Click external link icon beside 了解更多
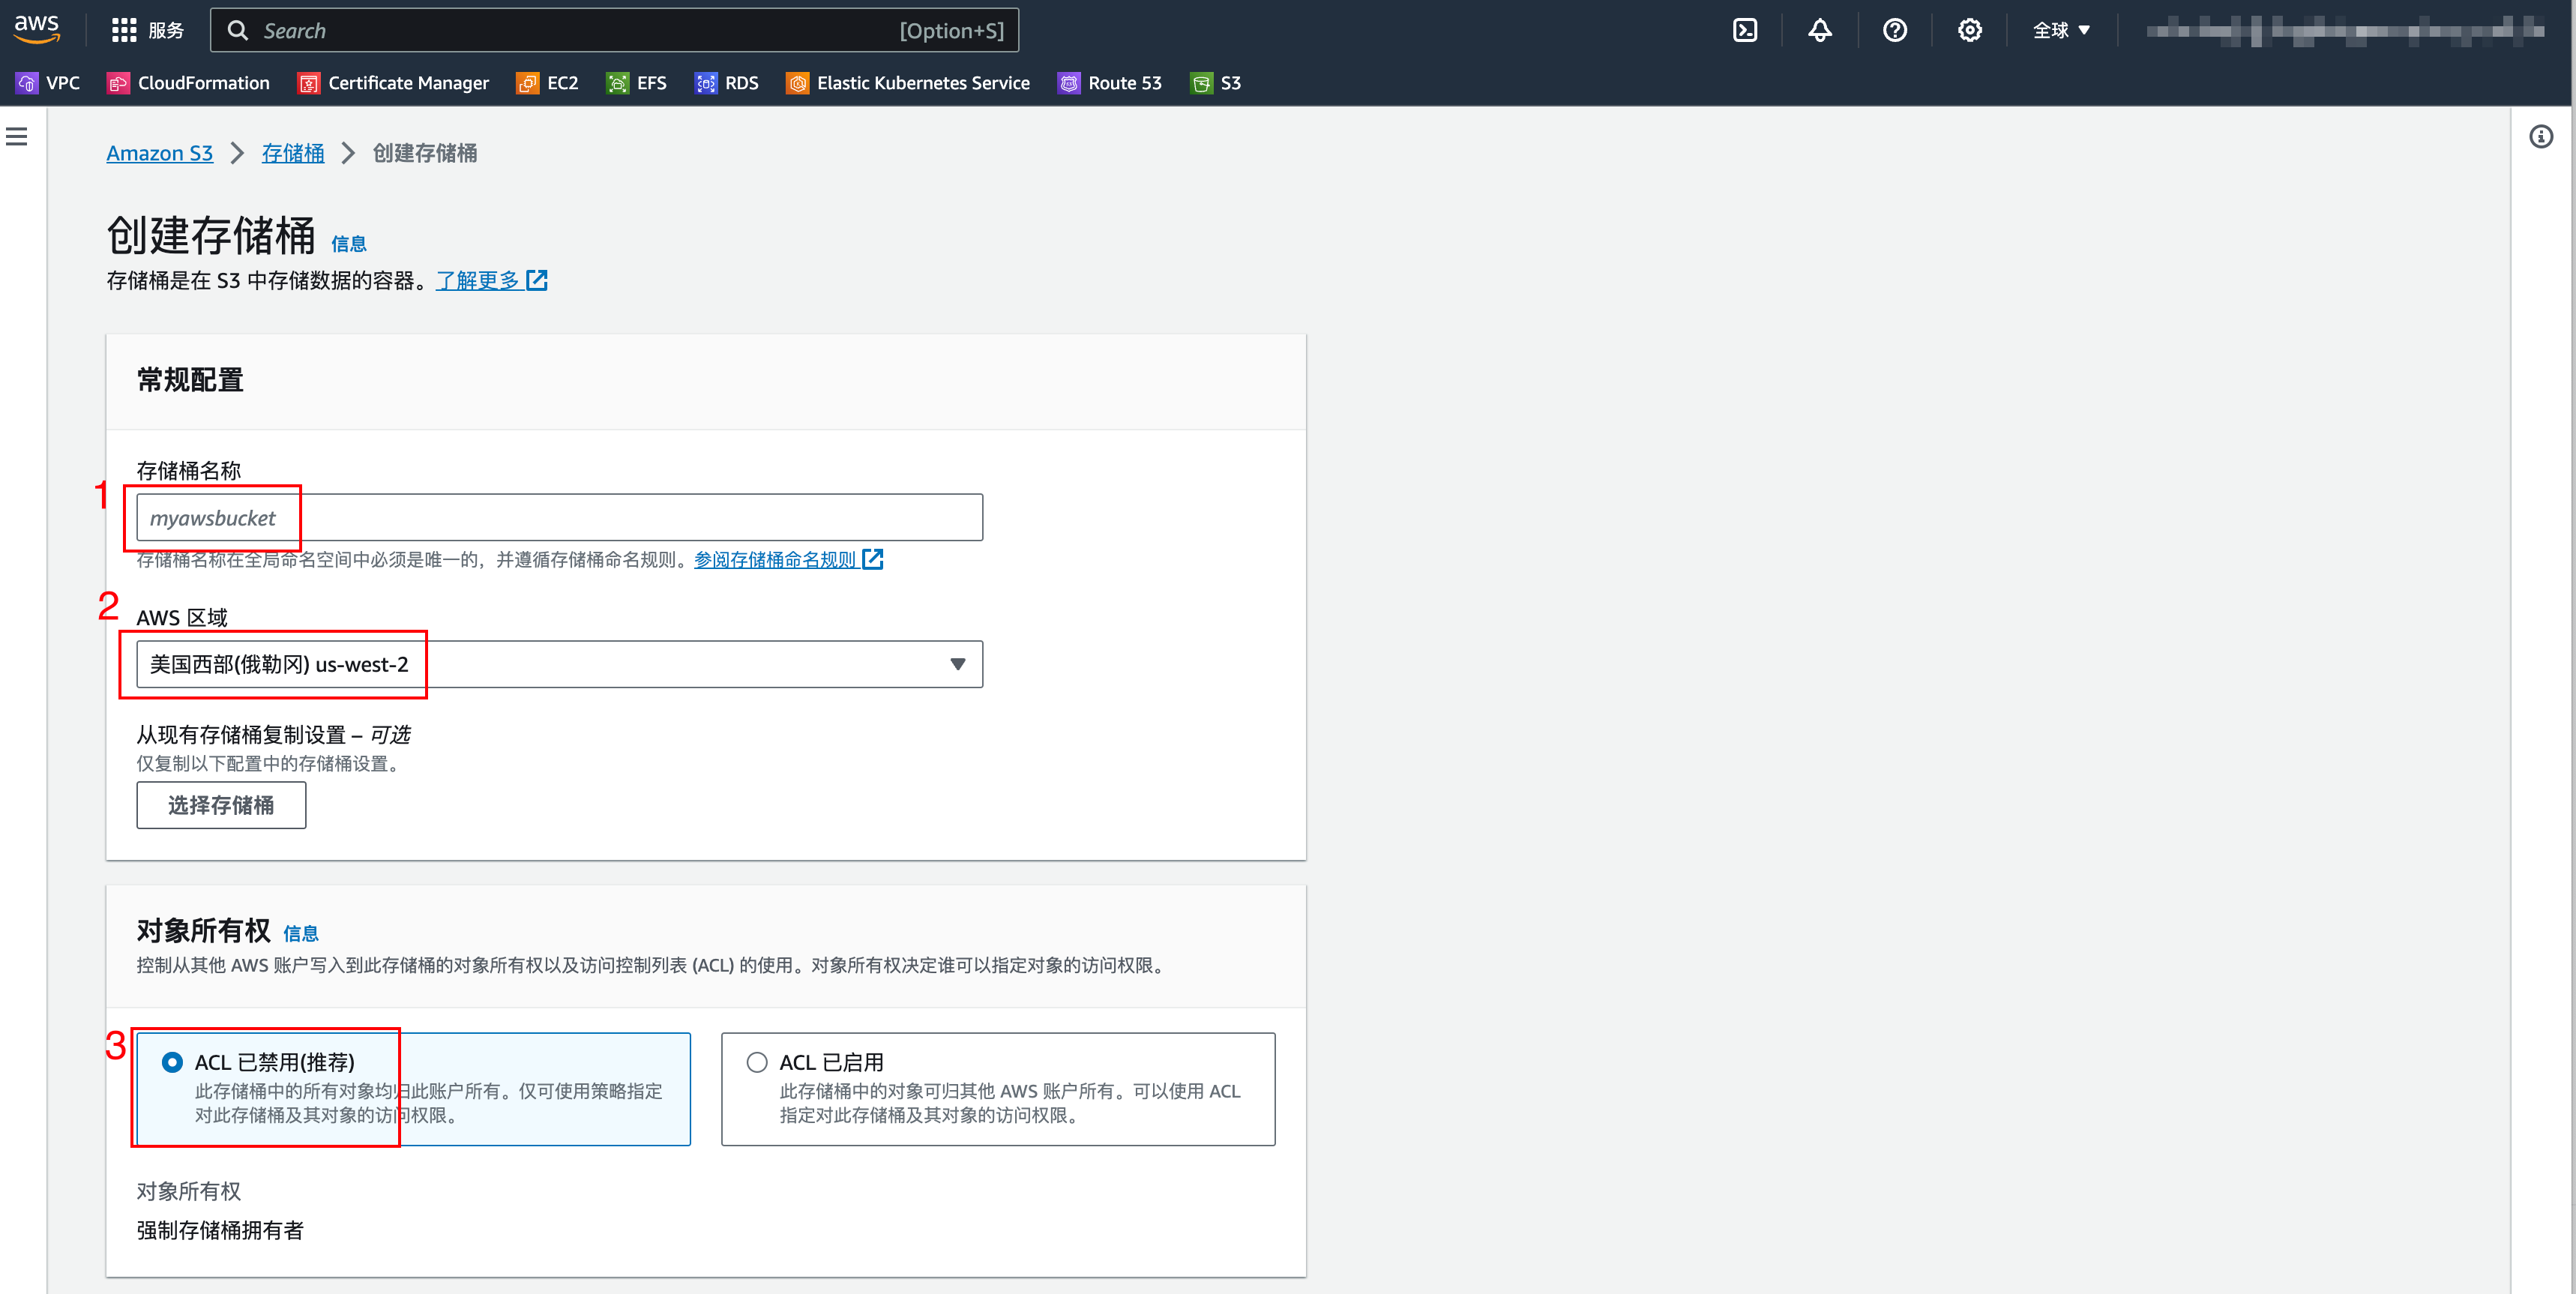 537,280
